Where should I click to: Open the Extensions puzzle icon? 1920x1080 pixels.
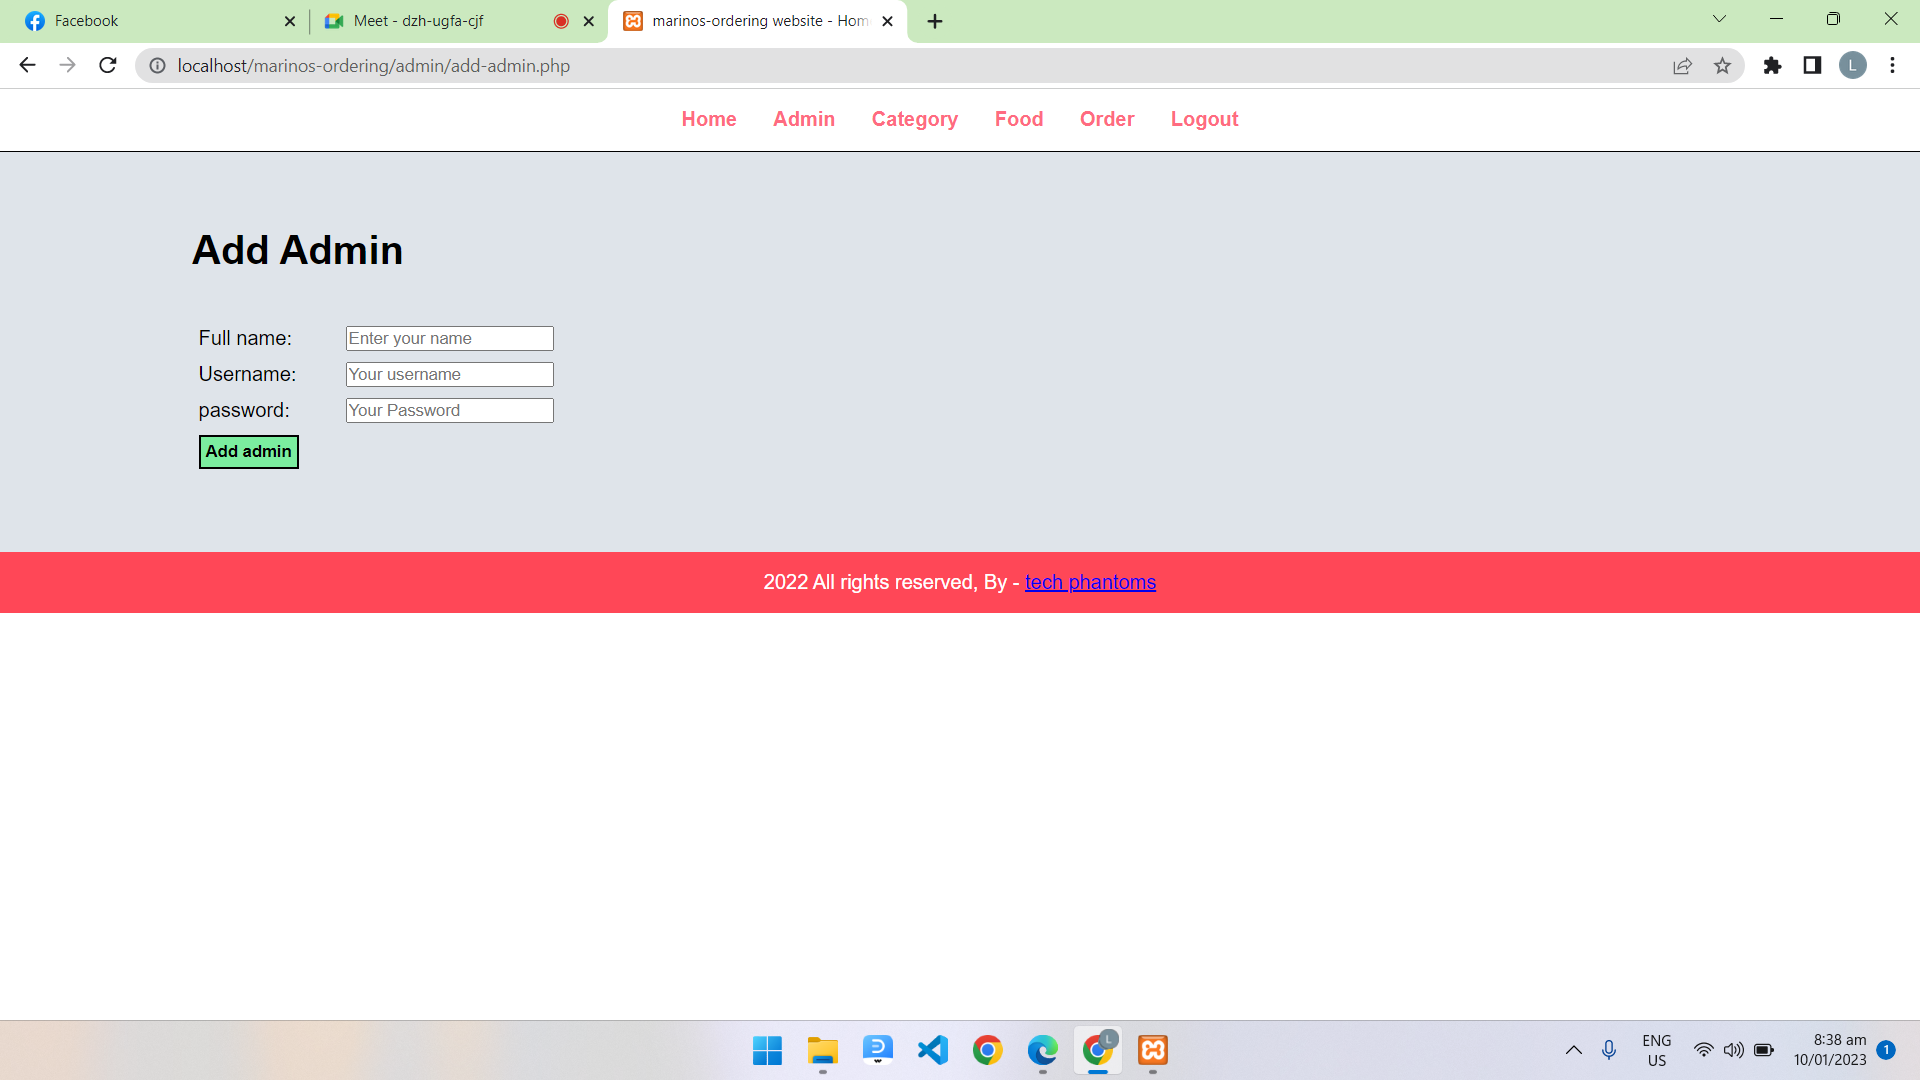1772,66
